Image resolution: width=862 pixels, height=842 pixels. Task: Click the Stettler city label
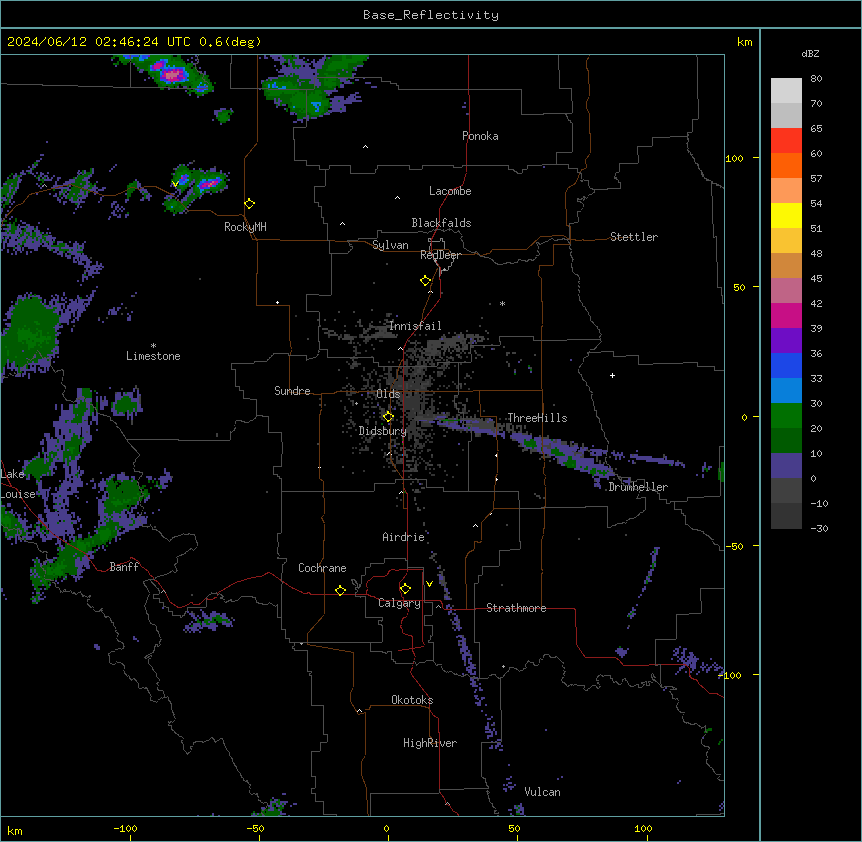point(634,237)
